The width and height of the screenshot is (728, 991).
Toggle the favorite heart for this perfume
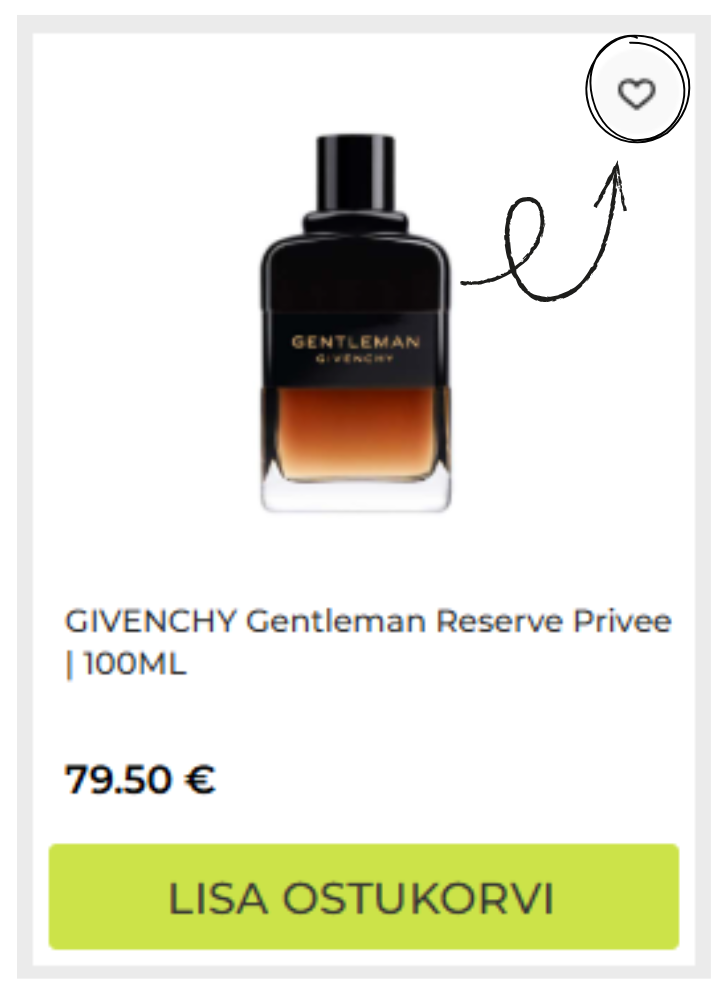(x=636, y=94)
